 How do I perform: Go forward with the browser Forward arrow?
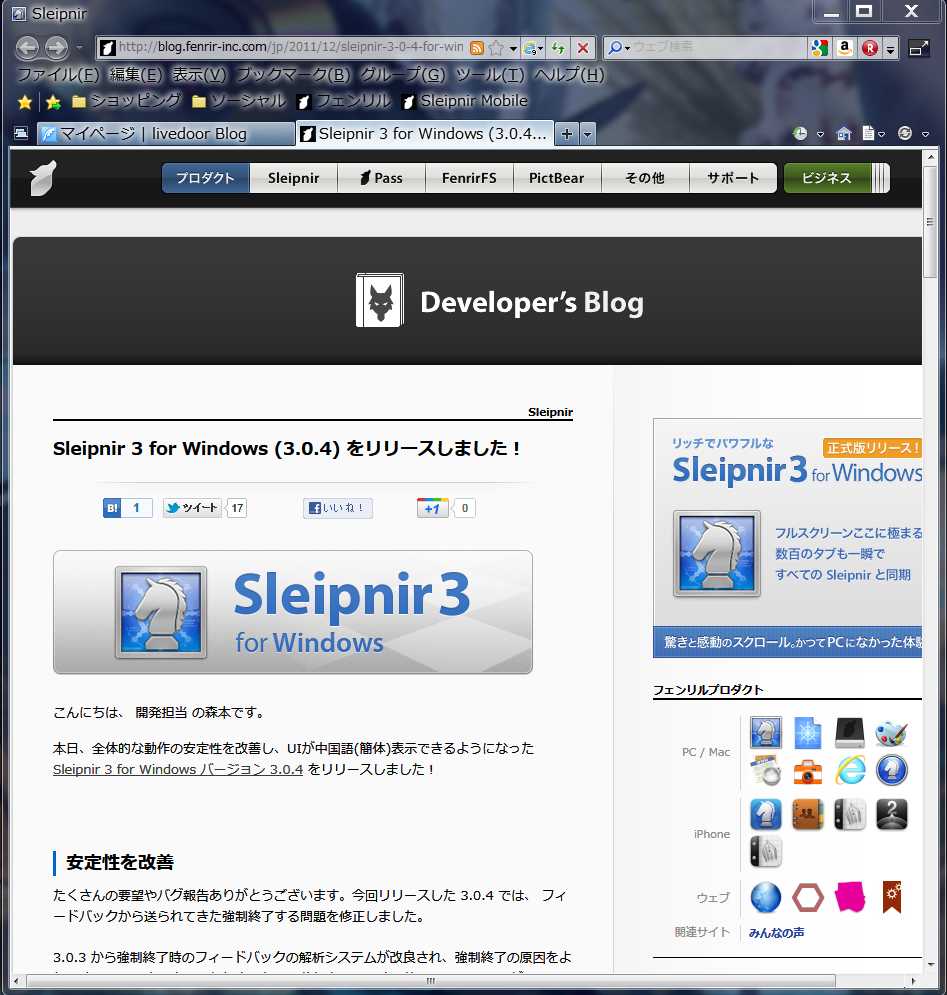pyautogui.click(x=56, y=47)
